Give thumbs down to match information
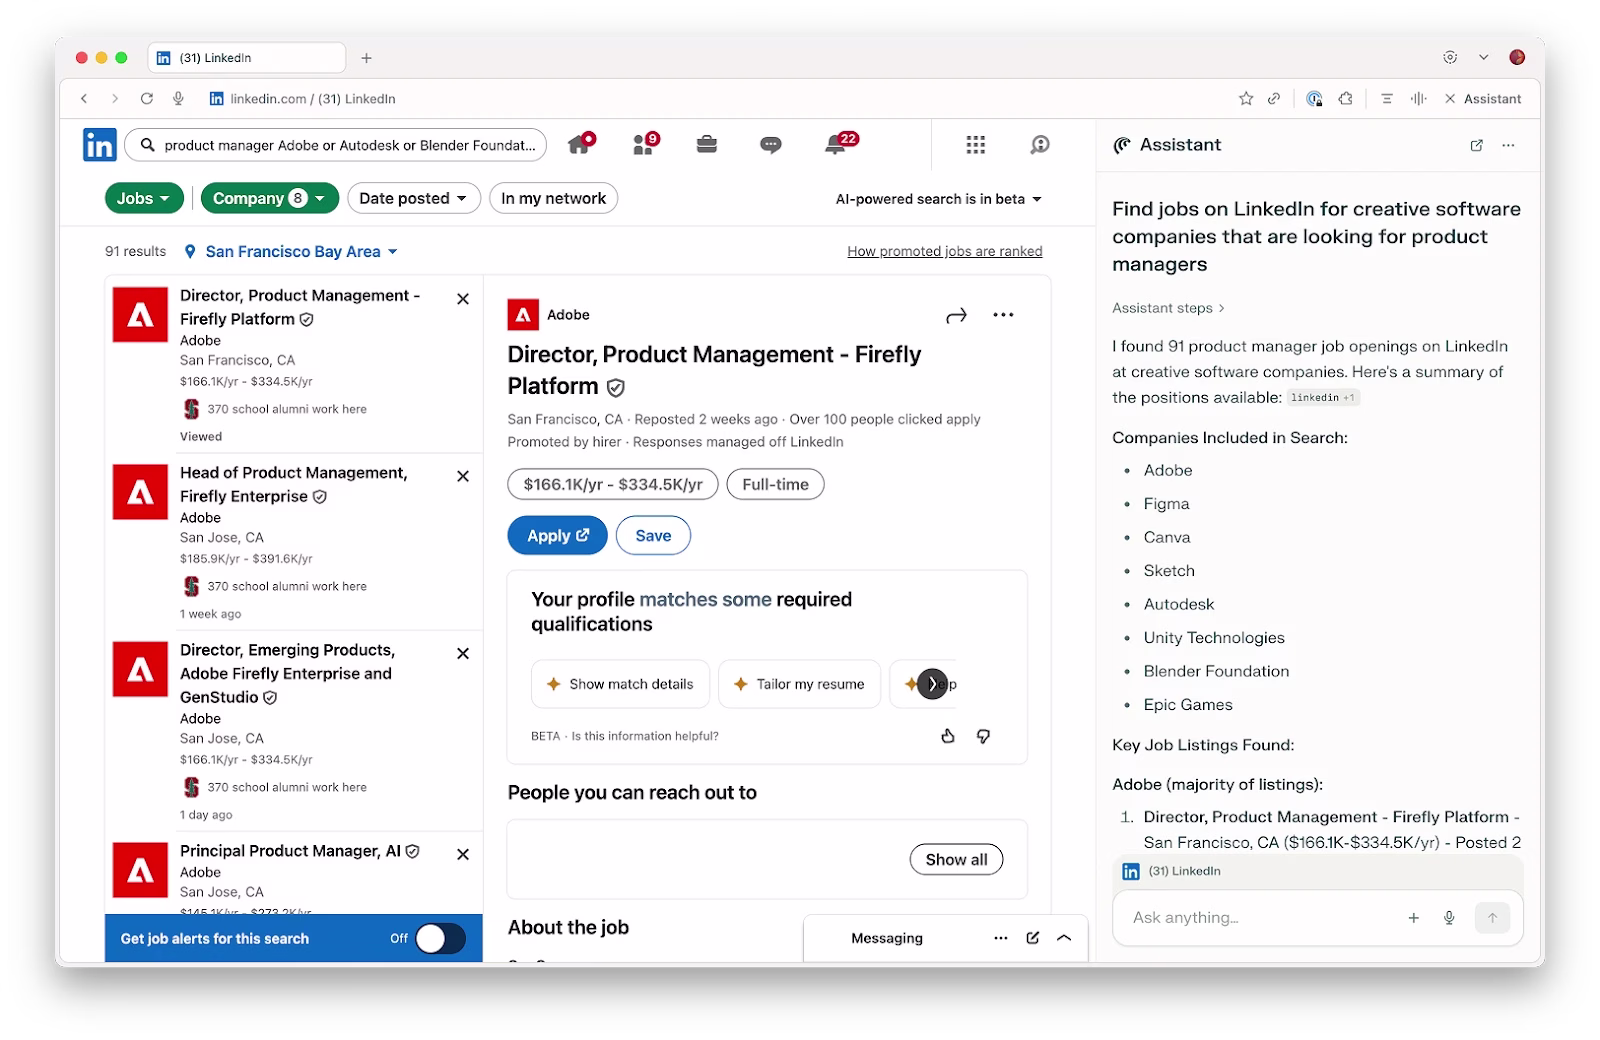Viewport: 1600px width, 1040px height. [983, 736]
